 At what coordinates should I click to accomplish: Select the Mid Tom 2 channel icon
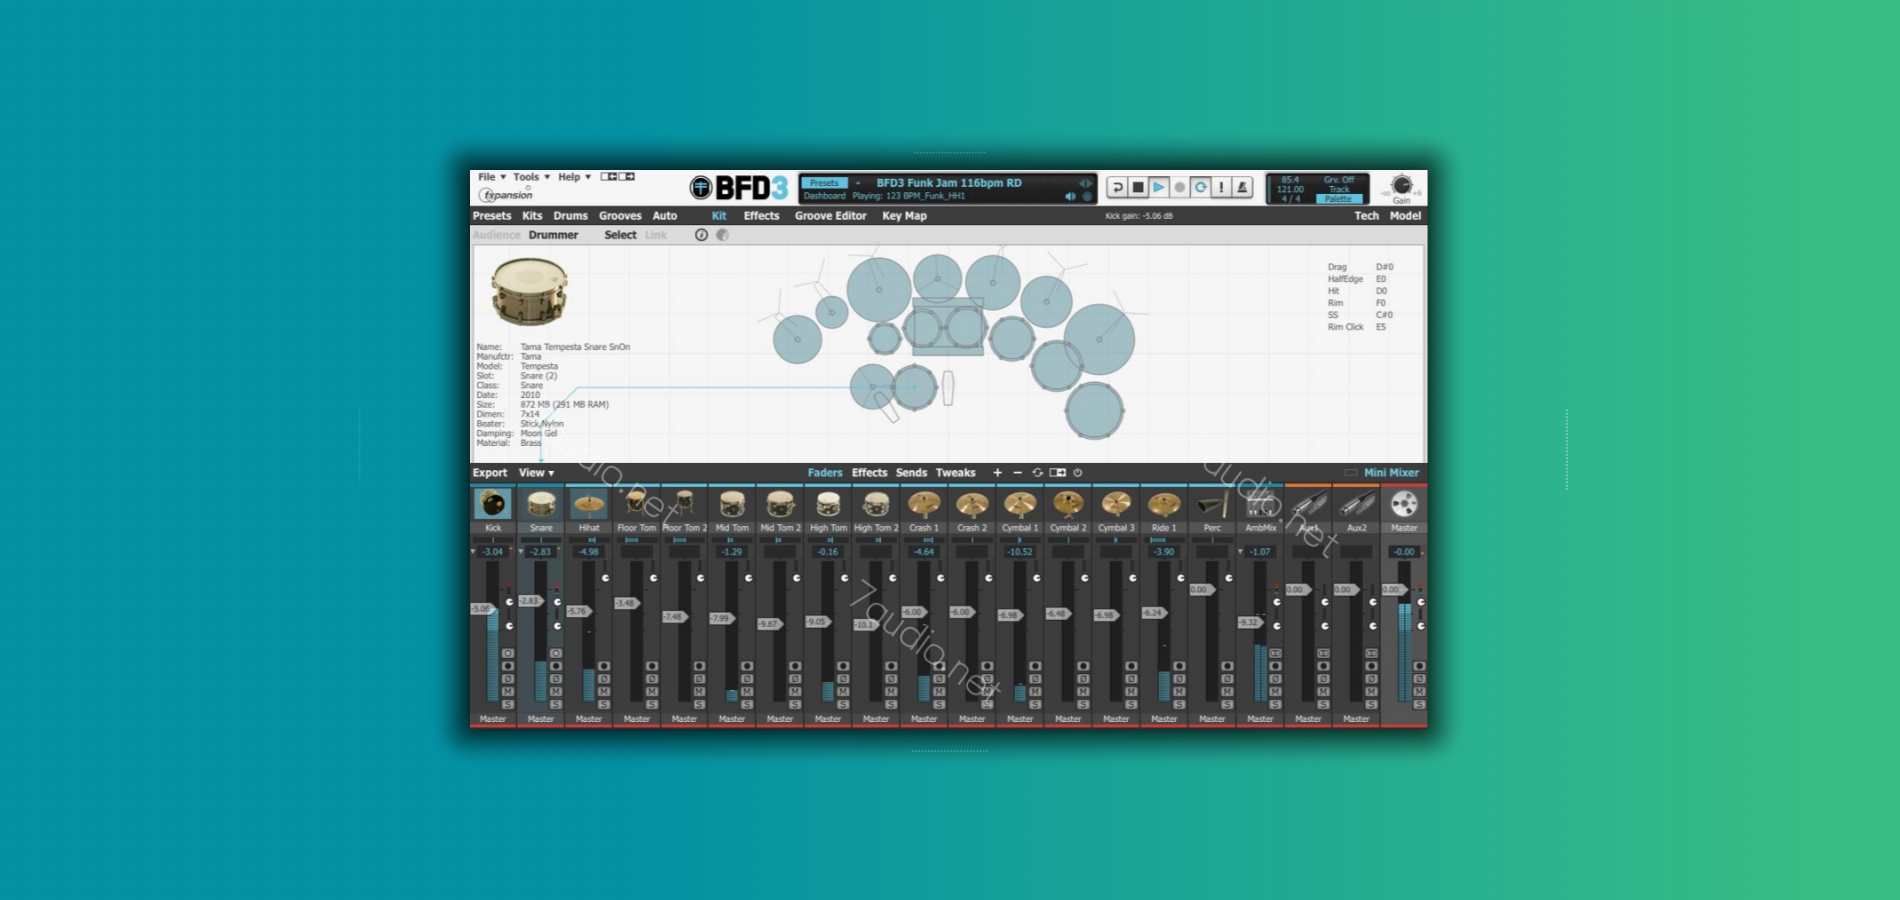(780, 504)
